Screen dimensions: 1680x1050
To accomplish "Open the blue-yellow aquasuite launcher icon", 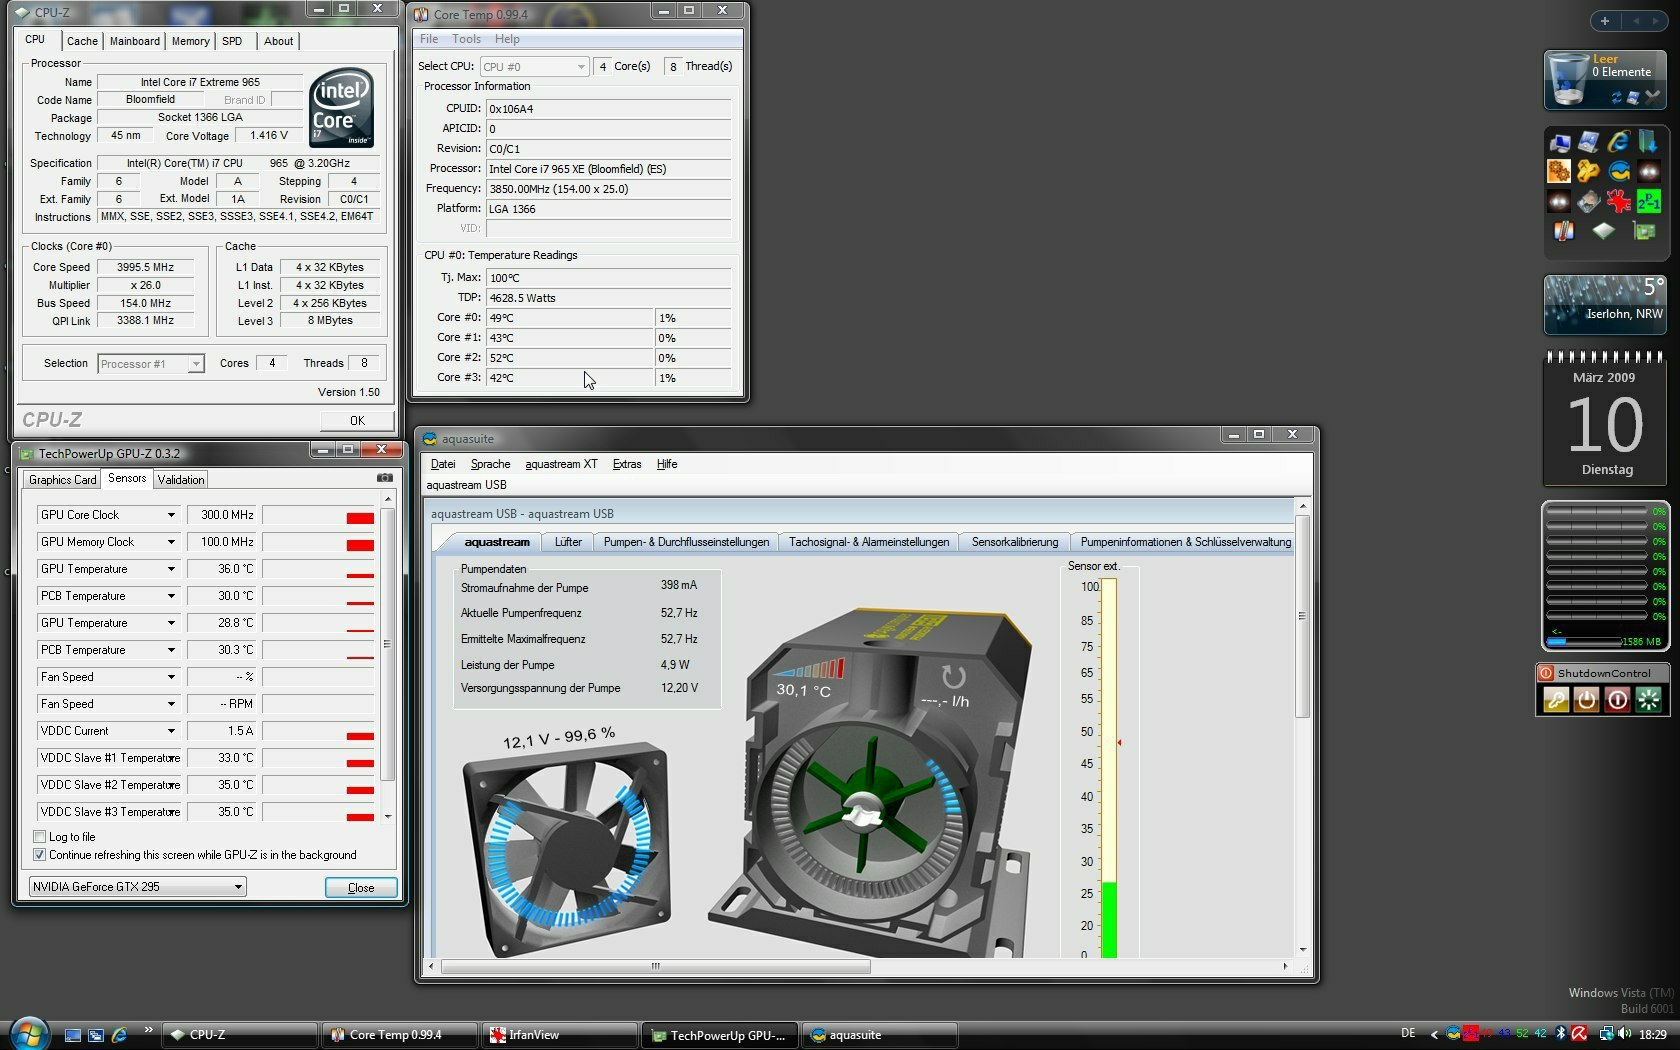I will [x=1619, y=171].
